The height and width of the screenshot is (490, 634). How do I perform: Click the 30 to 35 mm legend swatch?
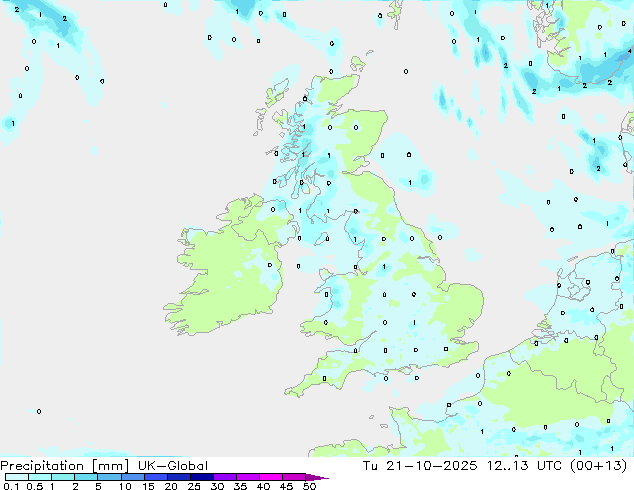(224, 477)
